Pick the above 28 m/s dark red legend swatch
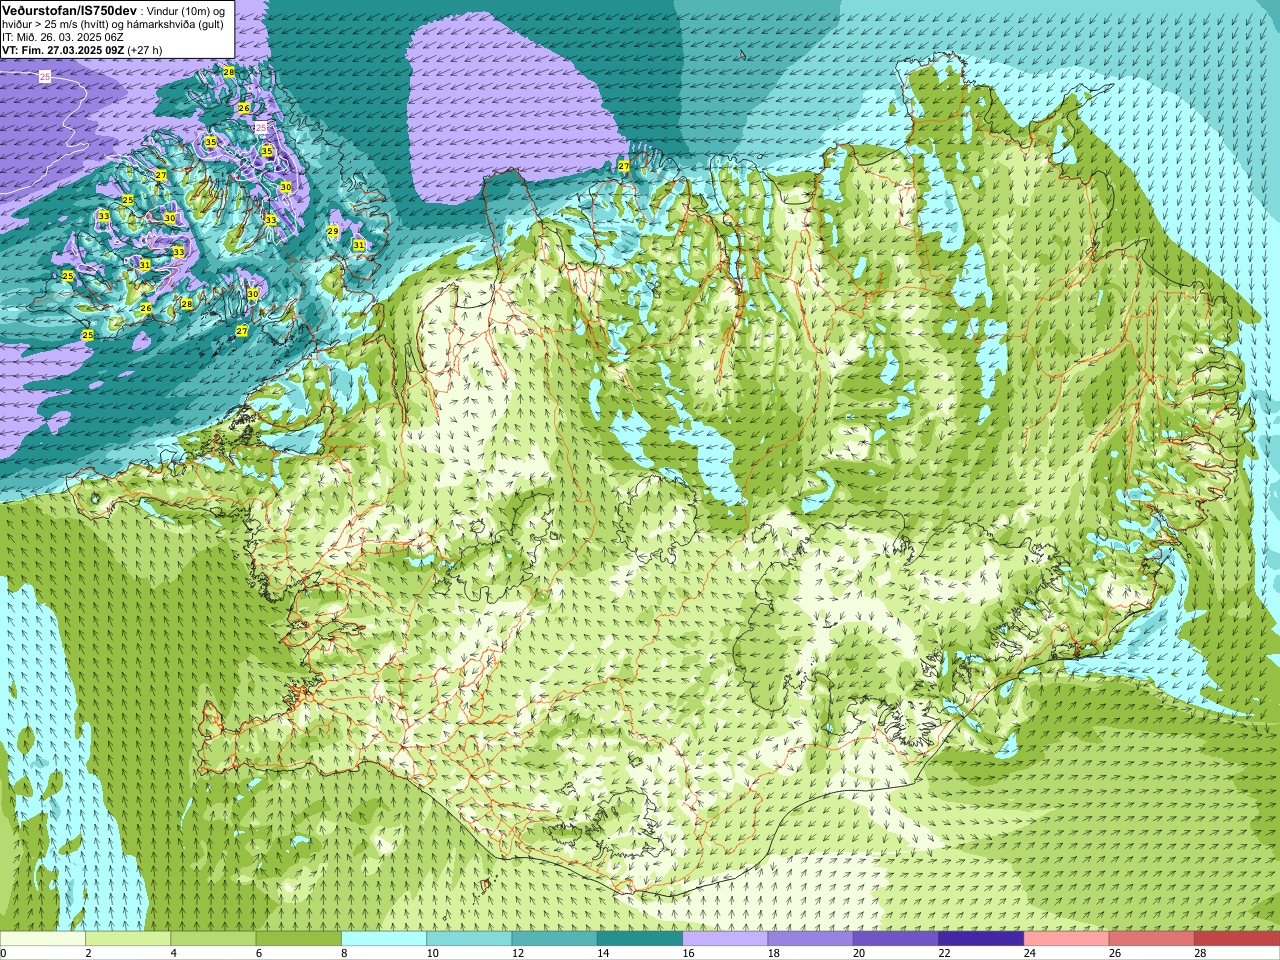 coord(1237,939)
